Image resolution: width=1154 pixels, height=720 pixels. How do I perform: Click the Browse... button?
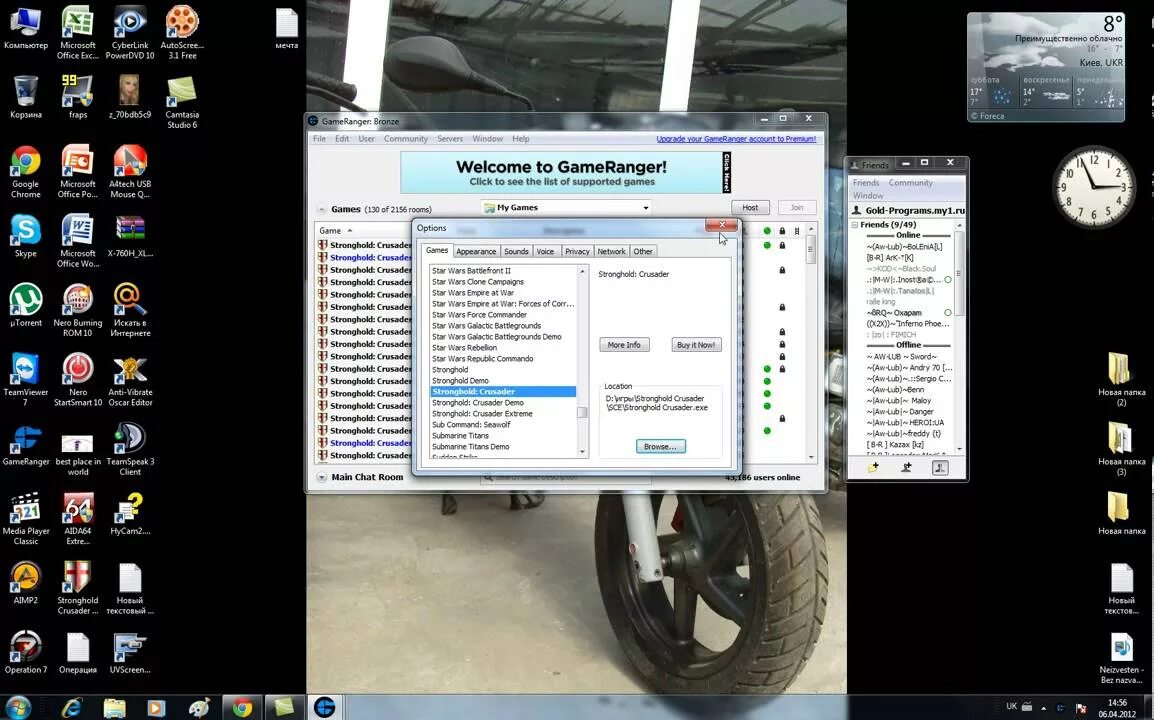tap(660, 446)
